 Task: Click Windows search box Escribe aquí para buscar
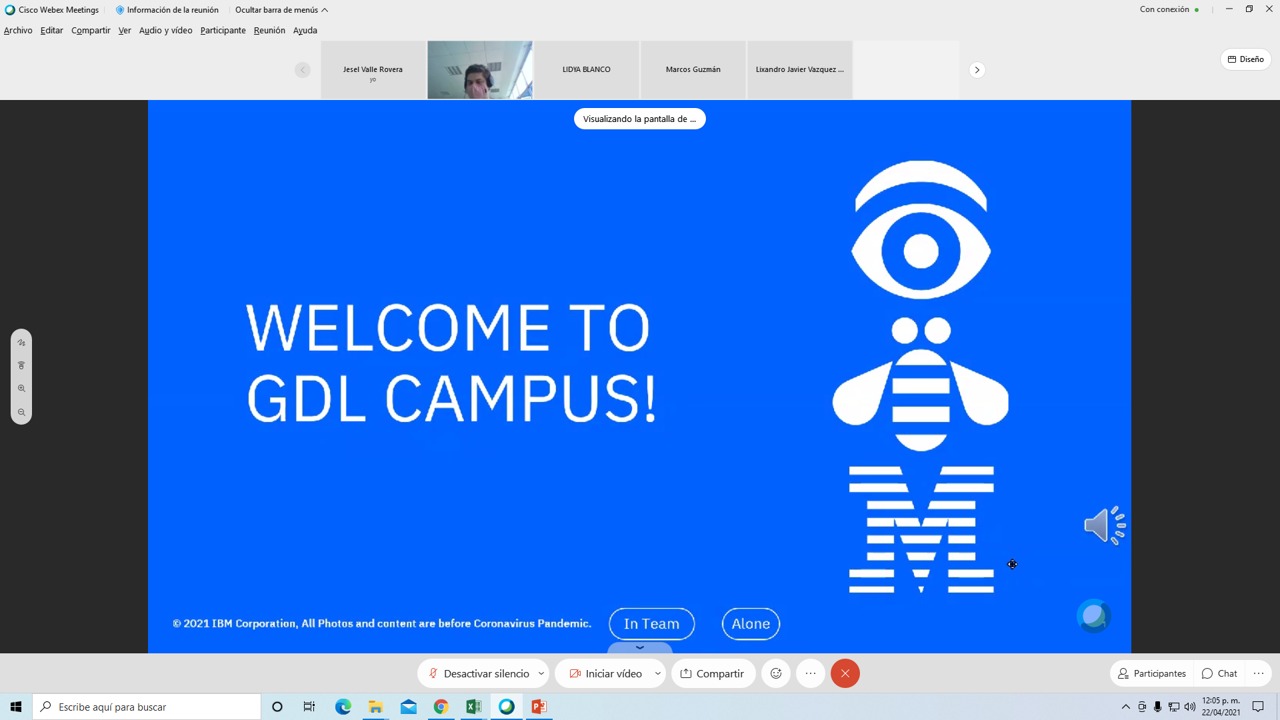[x=146, y=707]
